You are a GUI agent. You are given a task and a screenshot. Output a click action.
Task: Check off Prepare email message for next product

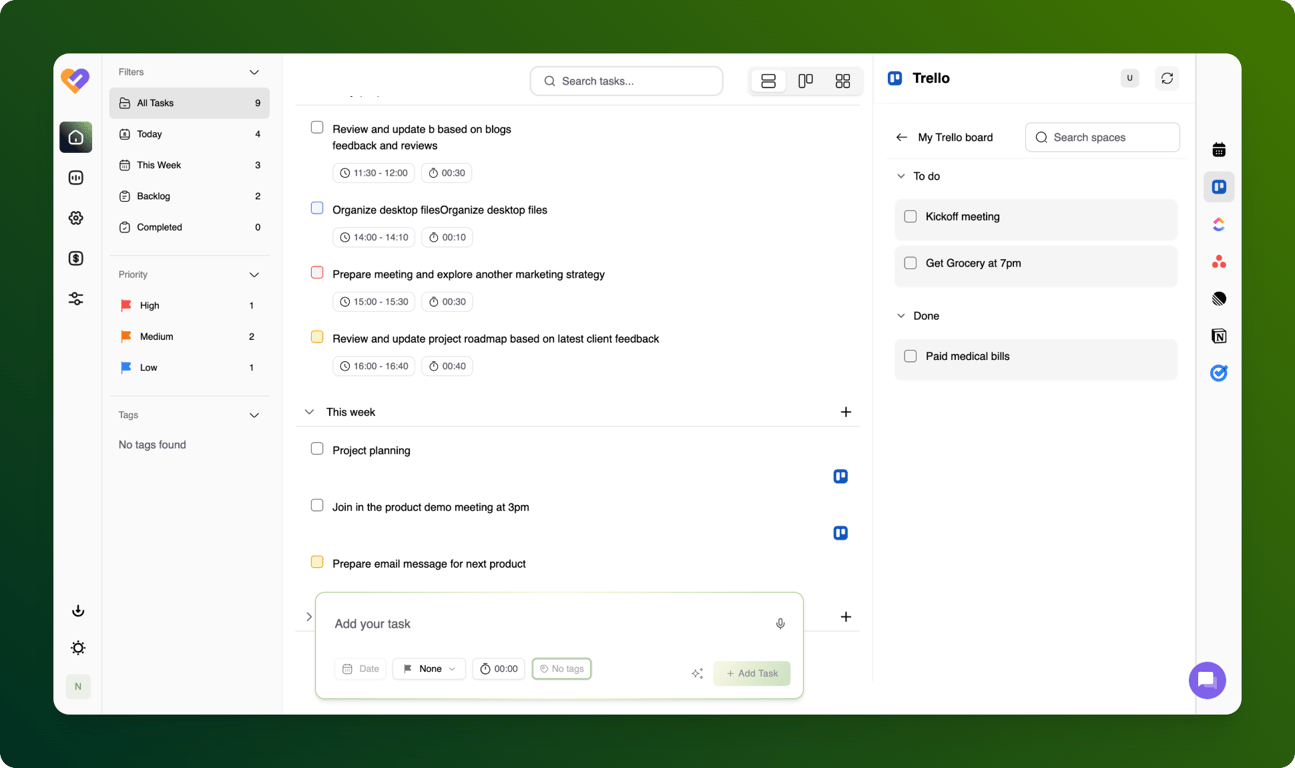click(x=317, y=563)
